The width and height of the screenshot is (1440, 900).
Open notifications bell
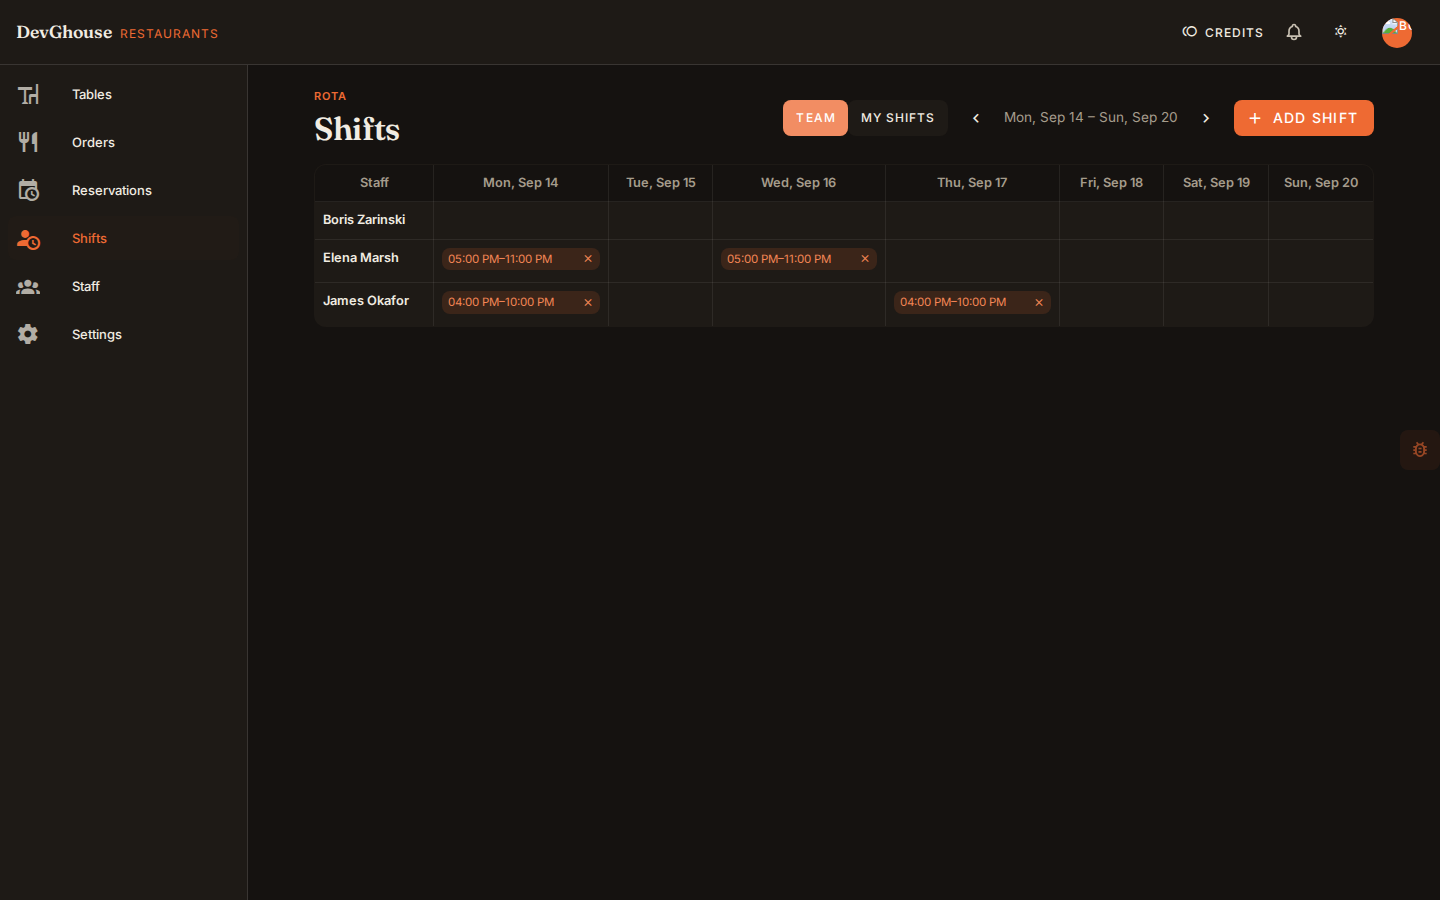pyautogui.click(x=1294, y=32)
